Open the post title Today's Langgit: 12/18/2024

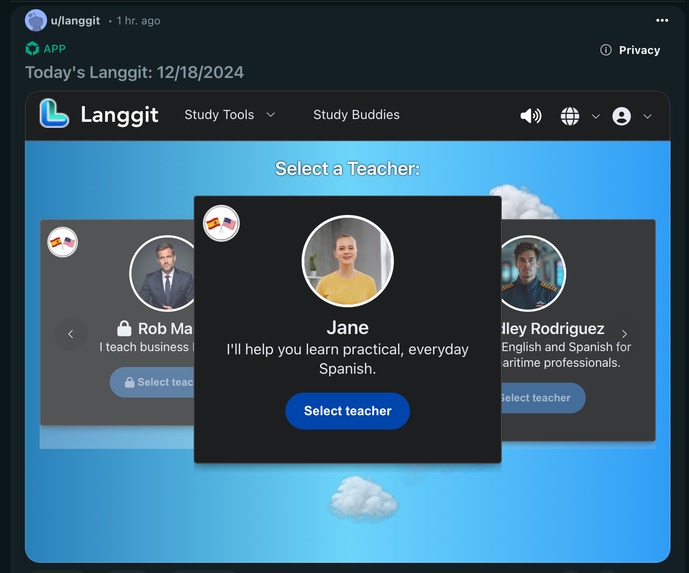point(134,73)
